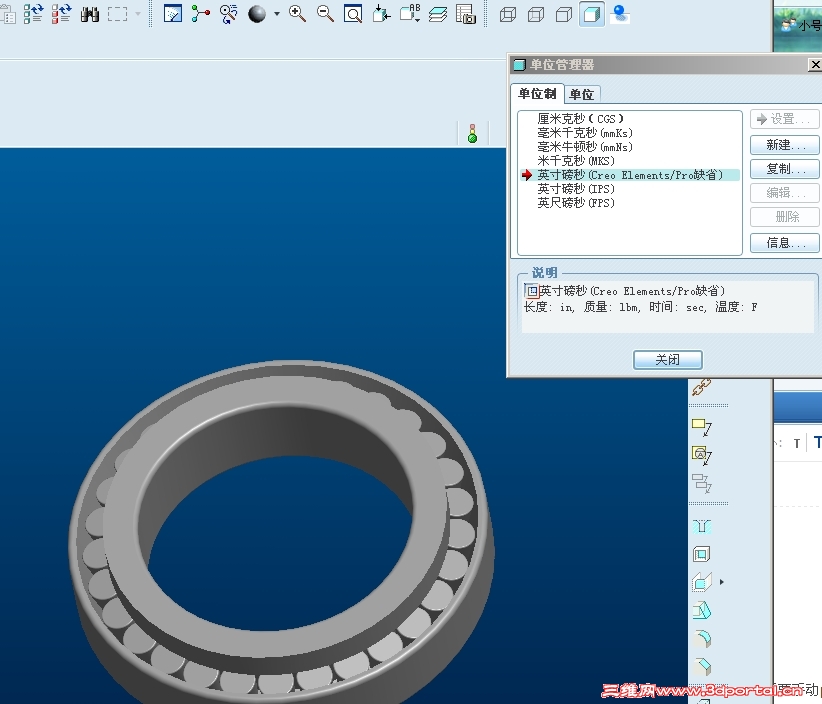
Task: Click the Hole tool icon
Action: click(701, 526)
